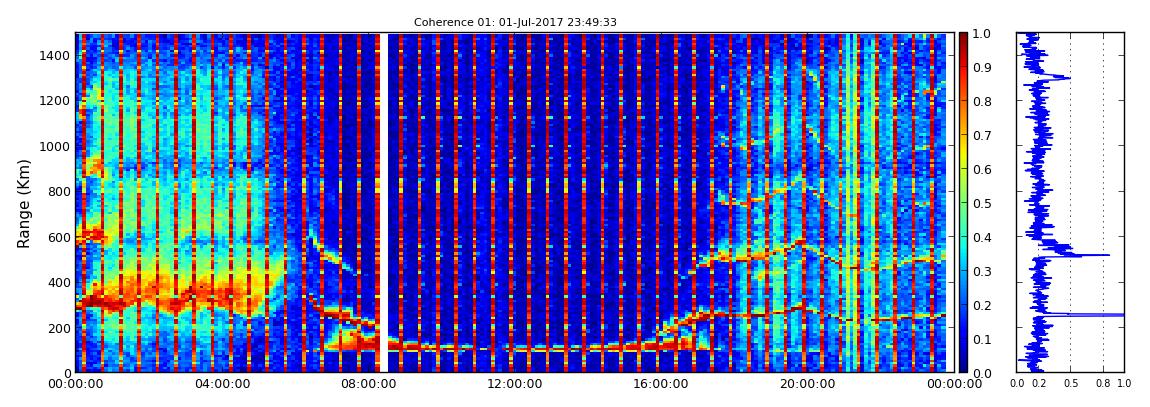Click the colorbar 0.1 label
Viewport: 1150px width, 407px height.
point(982,339)
